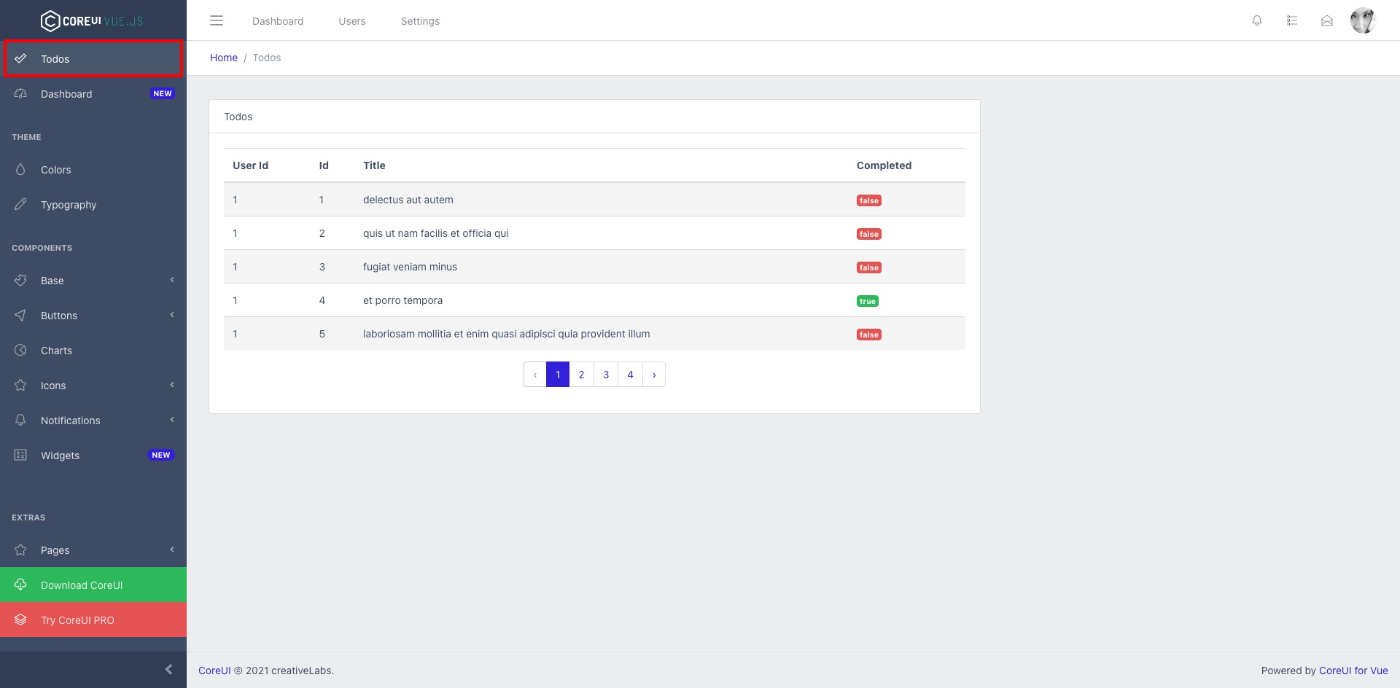Open the CoreUI for Vue footer link
Image resolution: width=1400 pixels, height=688 pixels.
tap(1353, 671)
